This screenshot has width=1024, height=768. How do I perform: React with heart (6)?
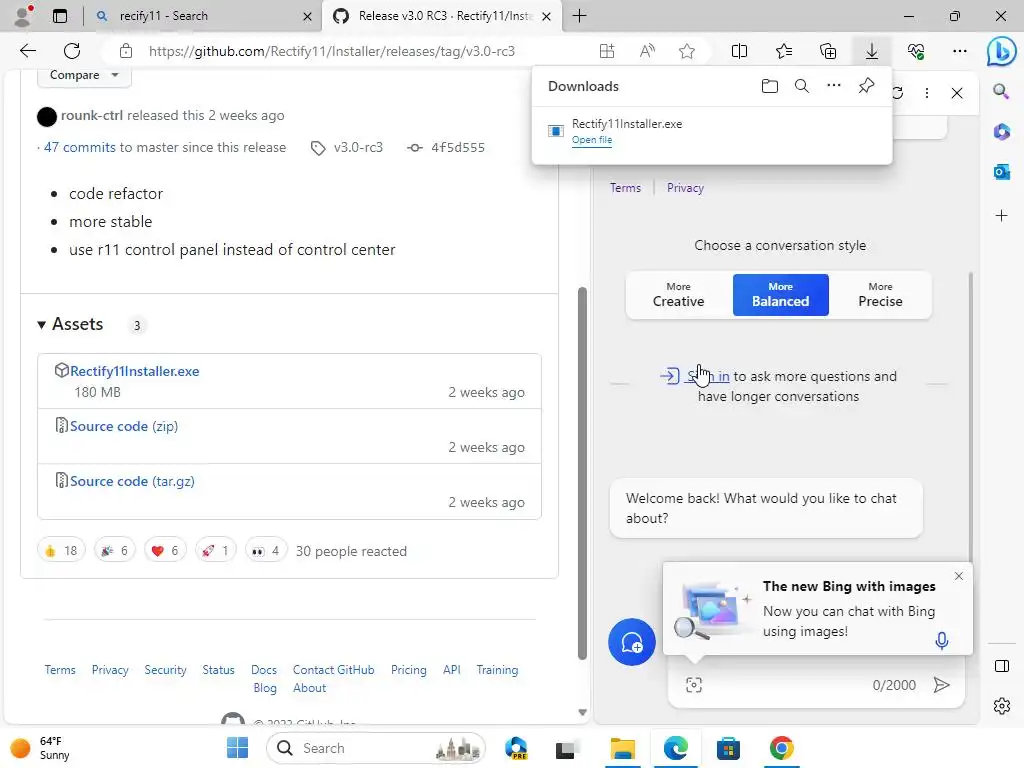point(165,551)
